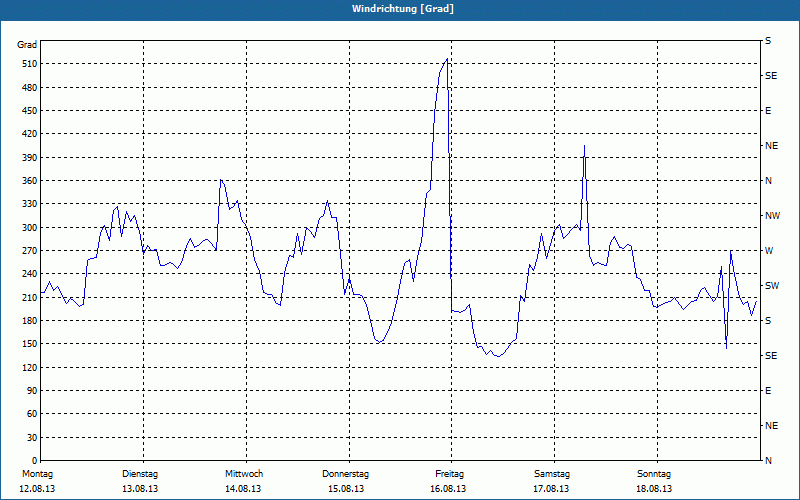Click the 120 degree axis label
Screen dimensions: 800x500
pyautogui.click(x=30, y=367)
